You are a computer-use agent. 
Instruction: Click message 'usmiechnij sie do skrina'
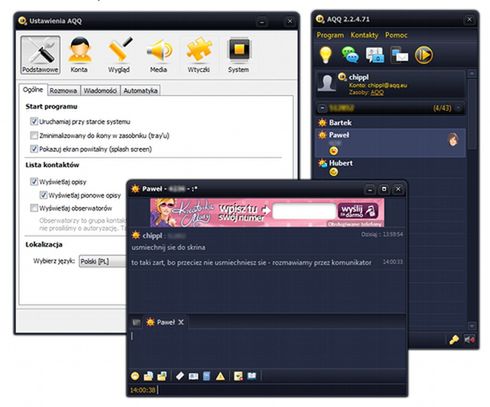(x=168, y=247)
